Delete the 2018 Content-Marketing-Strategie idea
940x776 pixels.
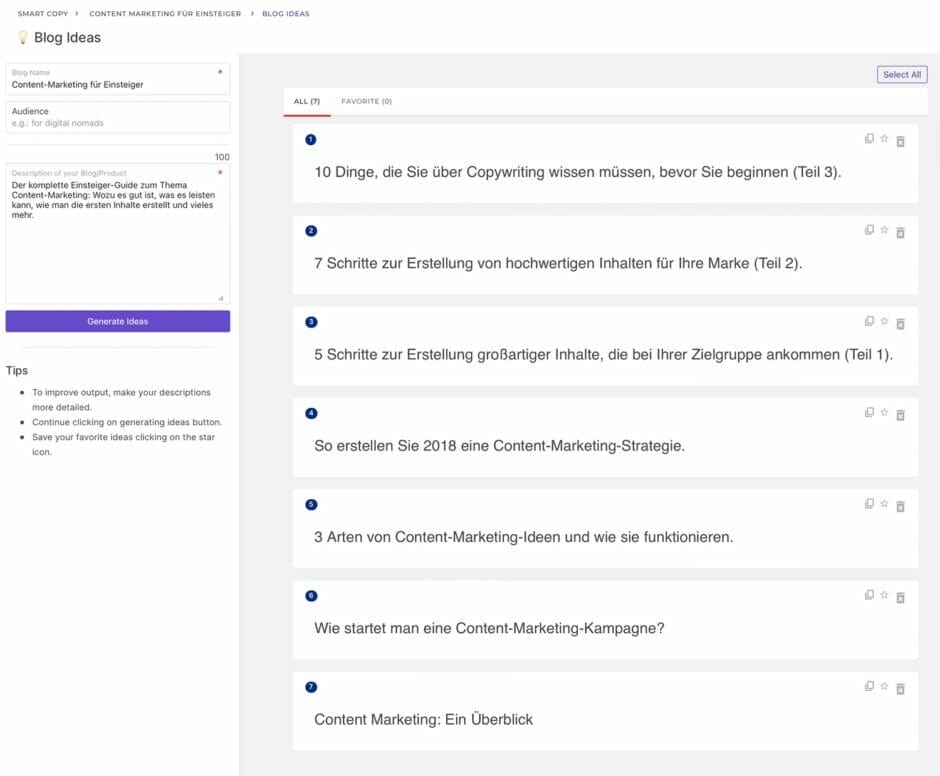(x=900, y=414)
